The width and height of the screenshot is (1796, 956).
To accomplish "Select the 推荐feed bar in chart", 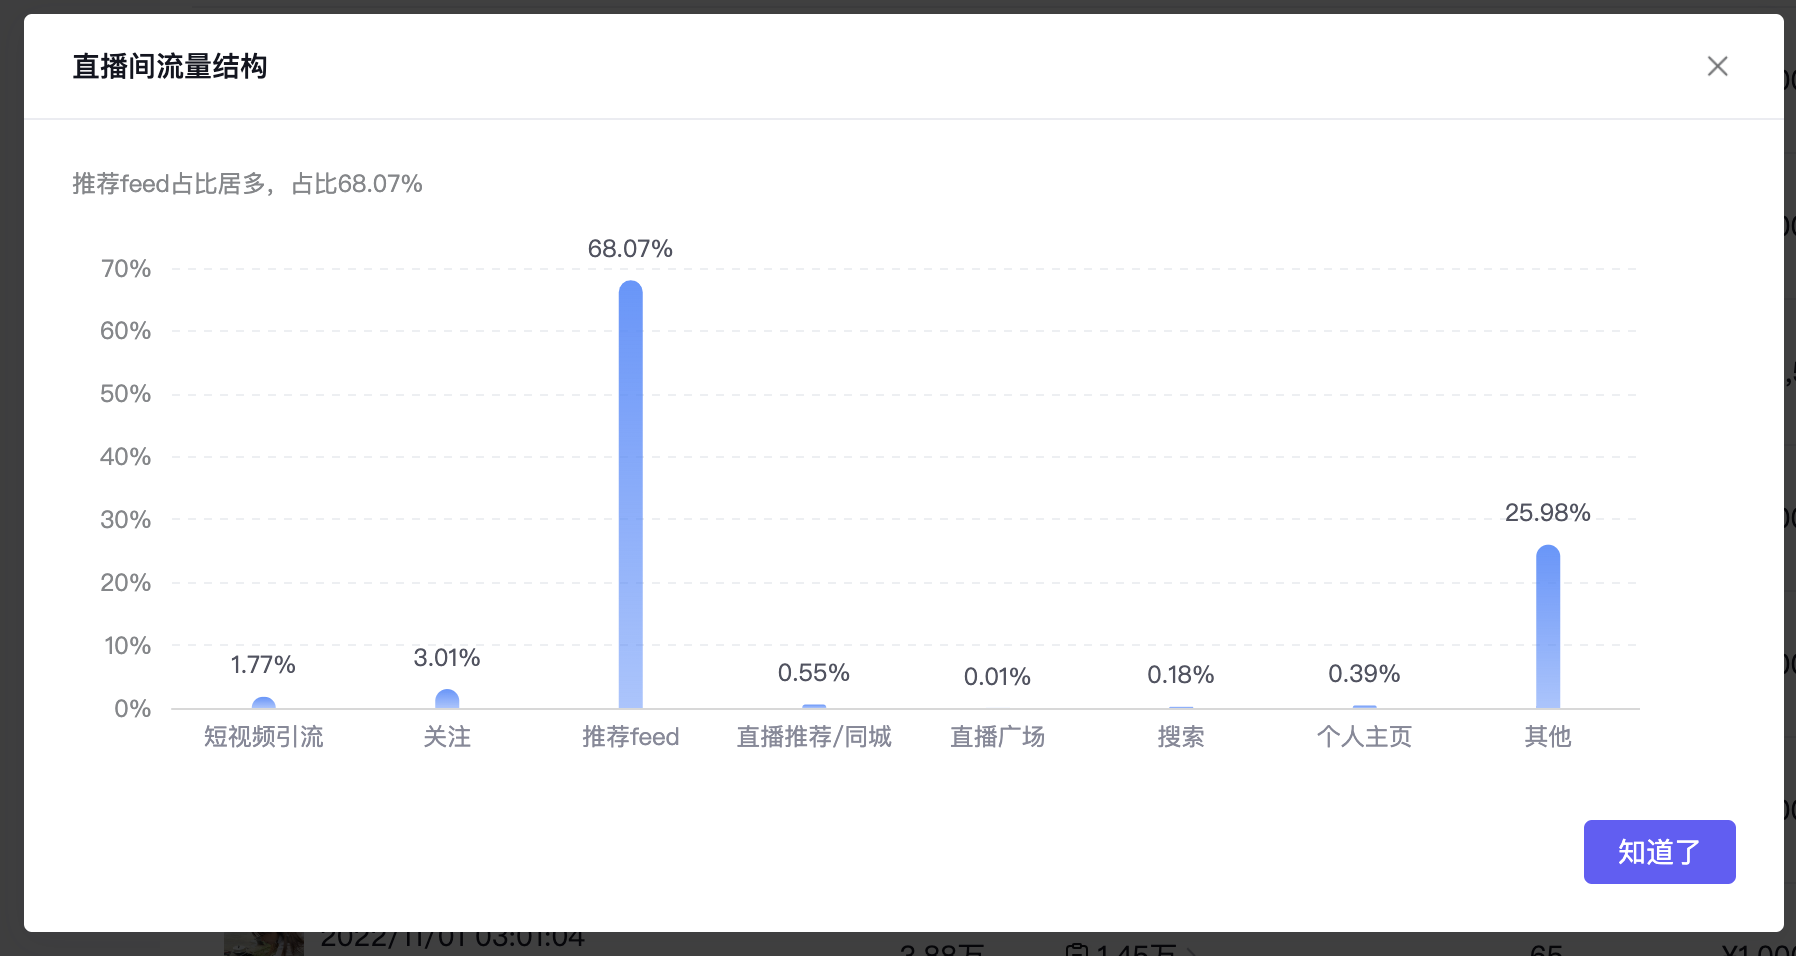I will tap(630, 494).
